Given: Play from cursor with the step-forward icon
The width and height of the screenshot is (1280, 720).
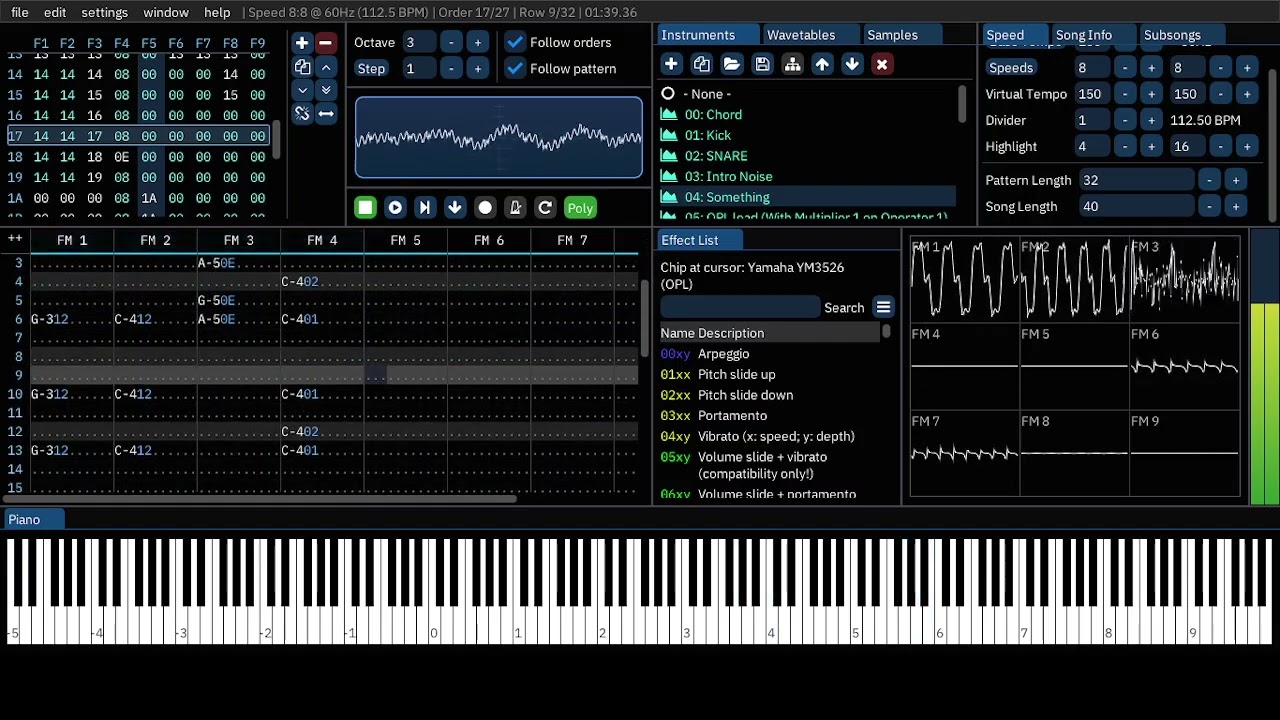Looking at the screenshot, I should (425, 208).
